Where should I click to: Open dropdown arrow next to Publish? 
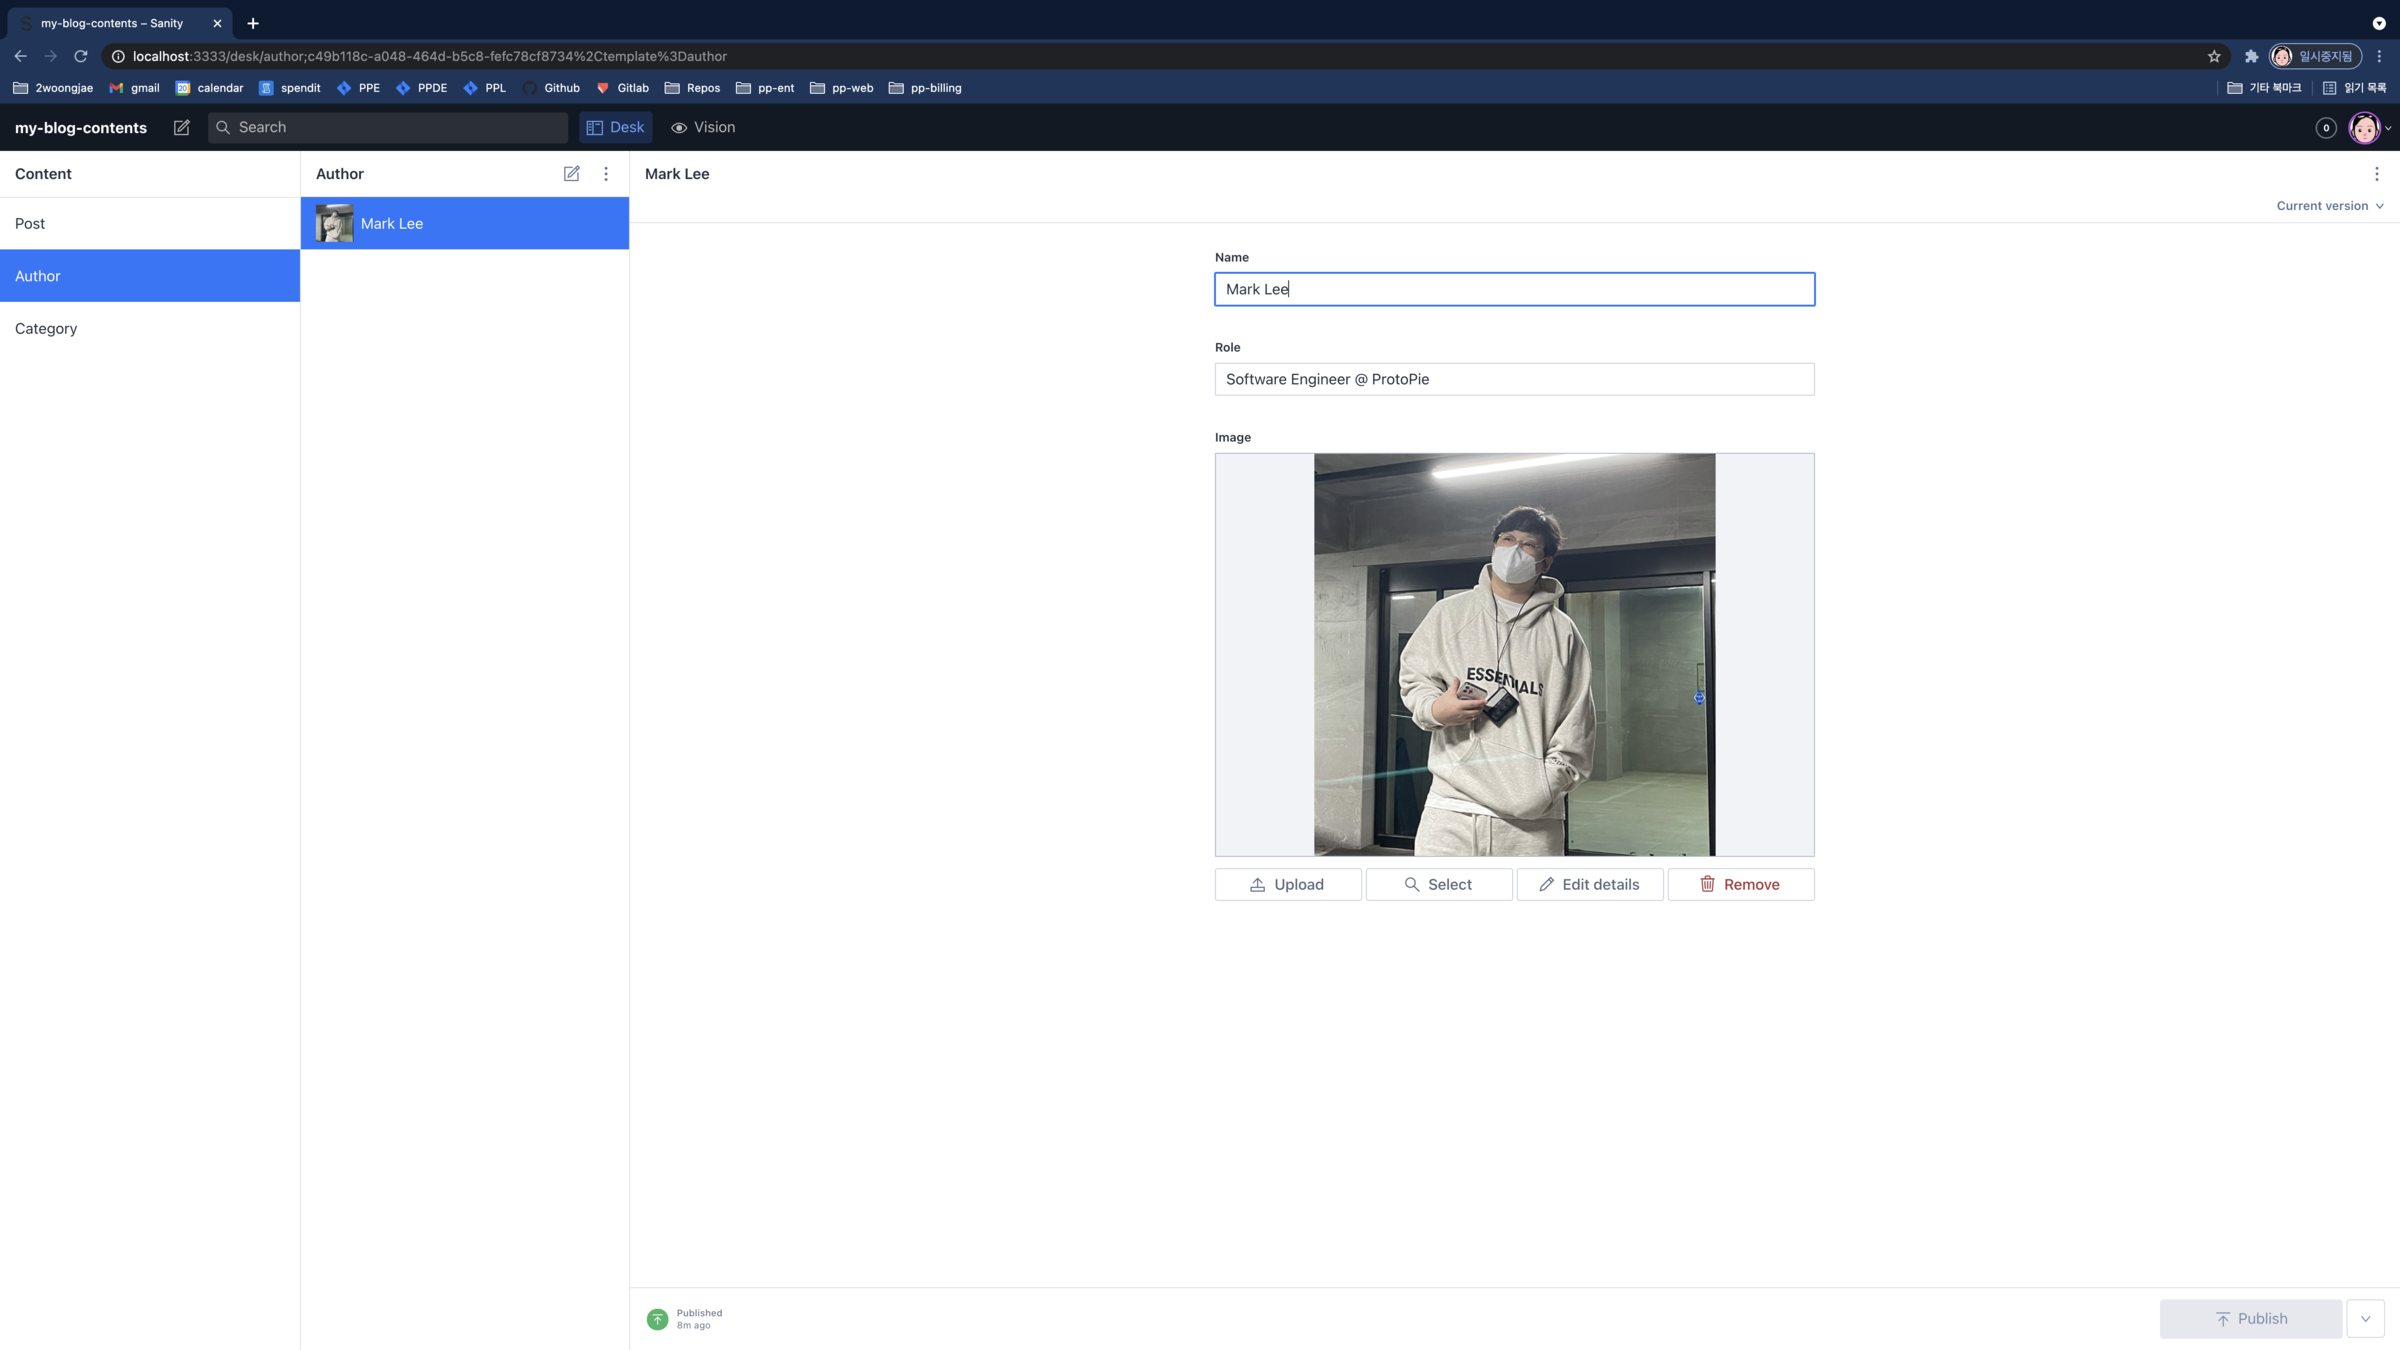(2365, 1318)
